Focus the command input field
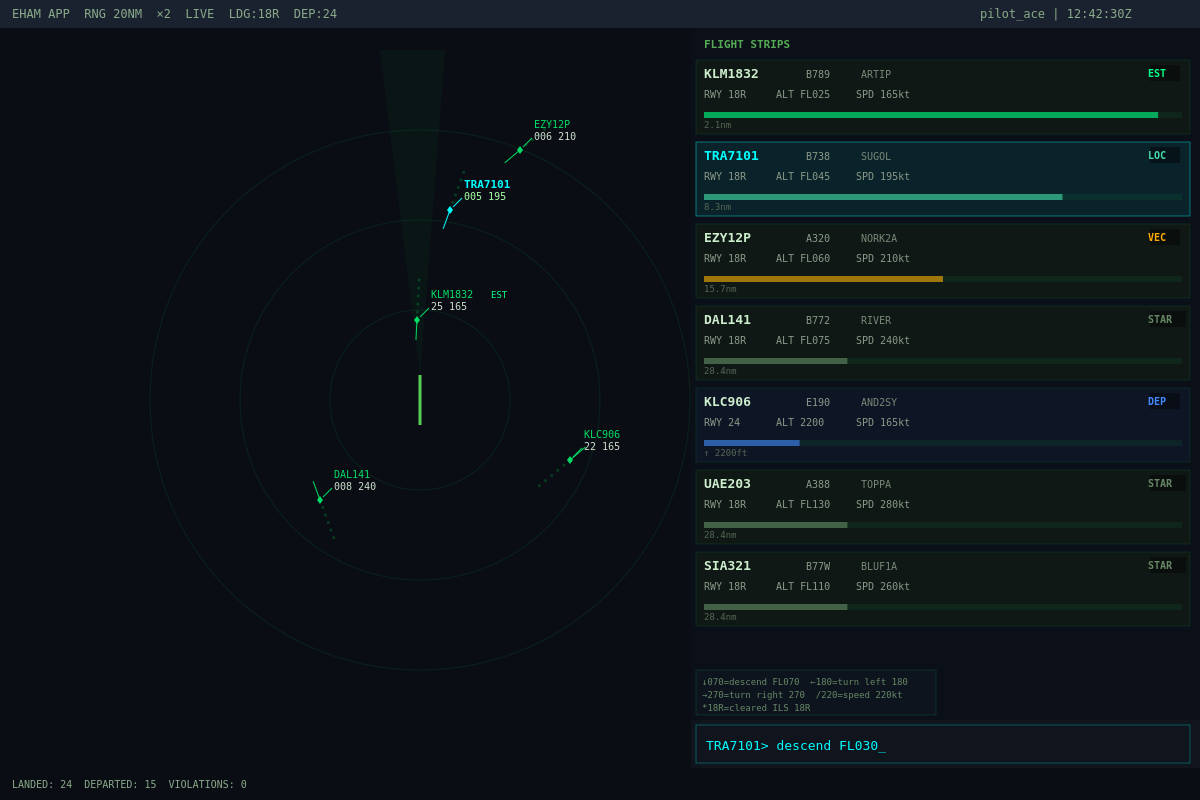 [x=943, y=744]
